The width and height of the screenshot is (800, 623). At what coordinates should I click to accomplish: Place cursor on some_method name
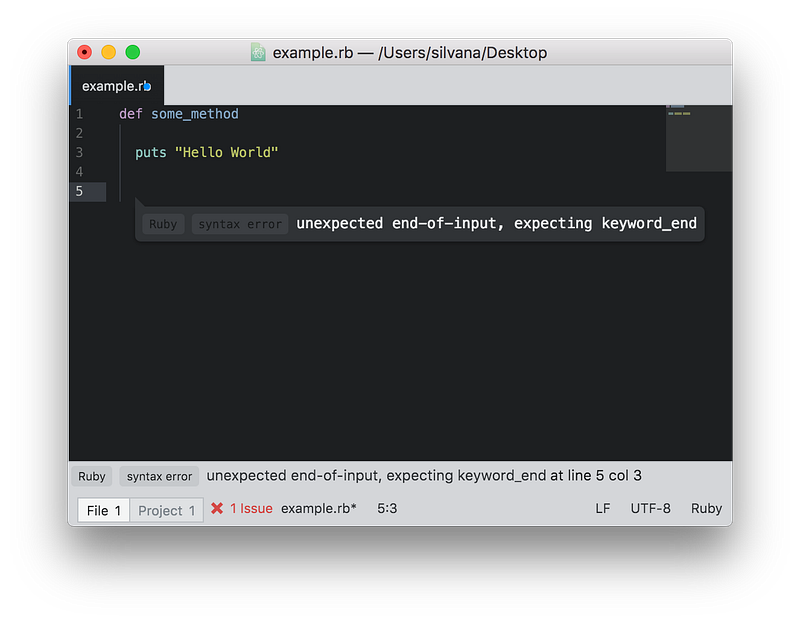[x=194, y=114]
